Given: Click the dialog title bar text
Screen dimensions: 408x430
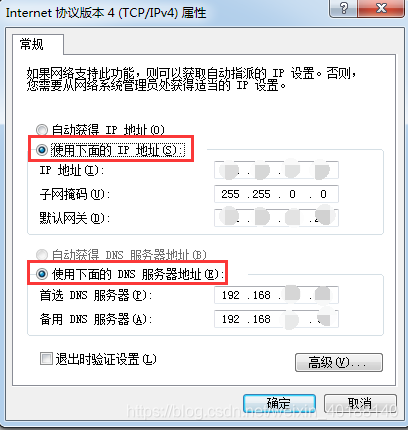Looking at the screenshot, I should coord(106,13).
